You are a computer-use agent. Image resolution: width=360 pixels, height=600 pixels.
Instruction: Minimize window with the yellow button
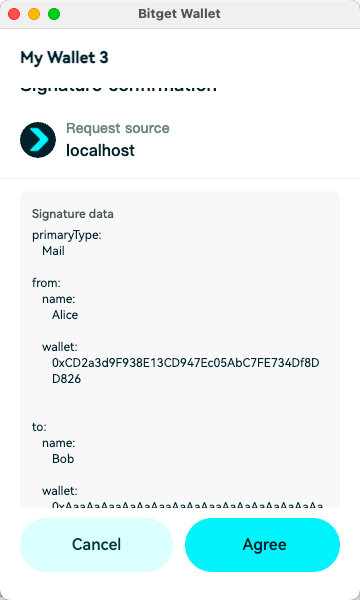coord(34,14)
